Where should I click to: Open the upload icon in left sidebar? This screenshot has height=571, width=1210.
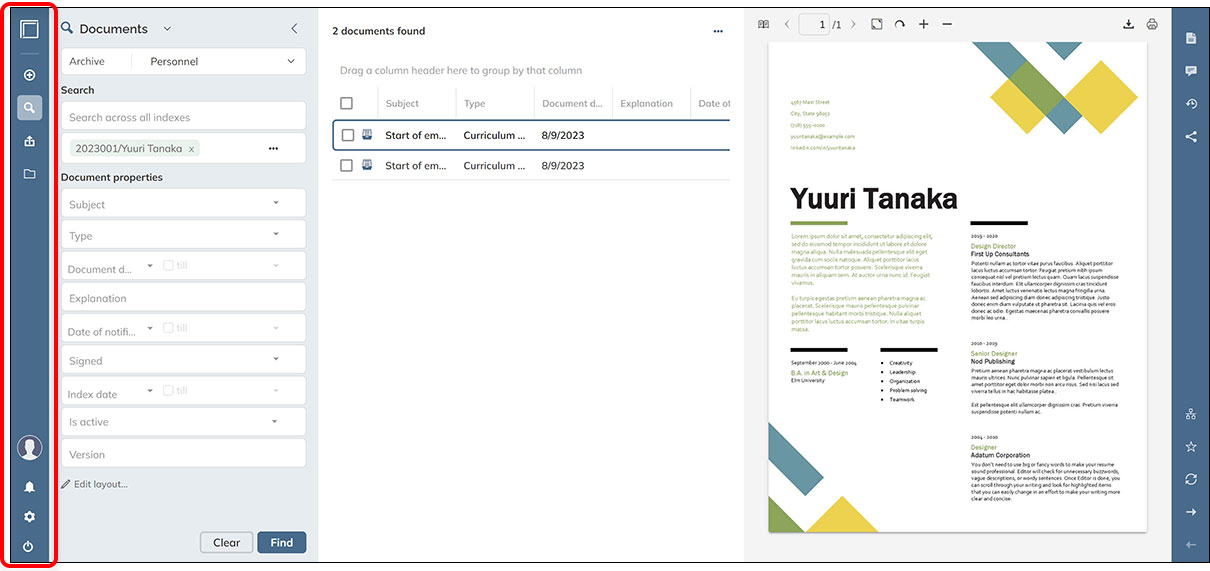[29, 141]
